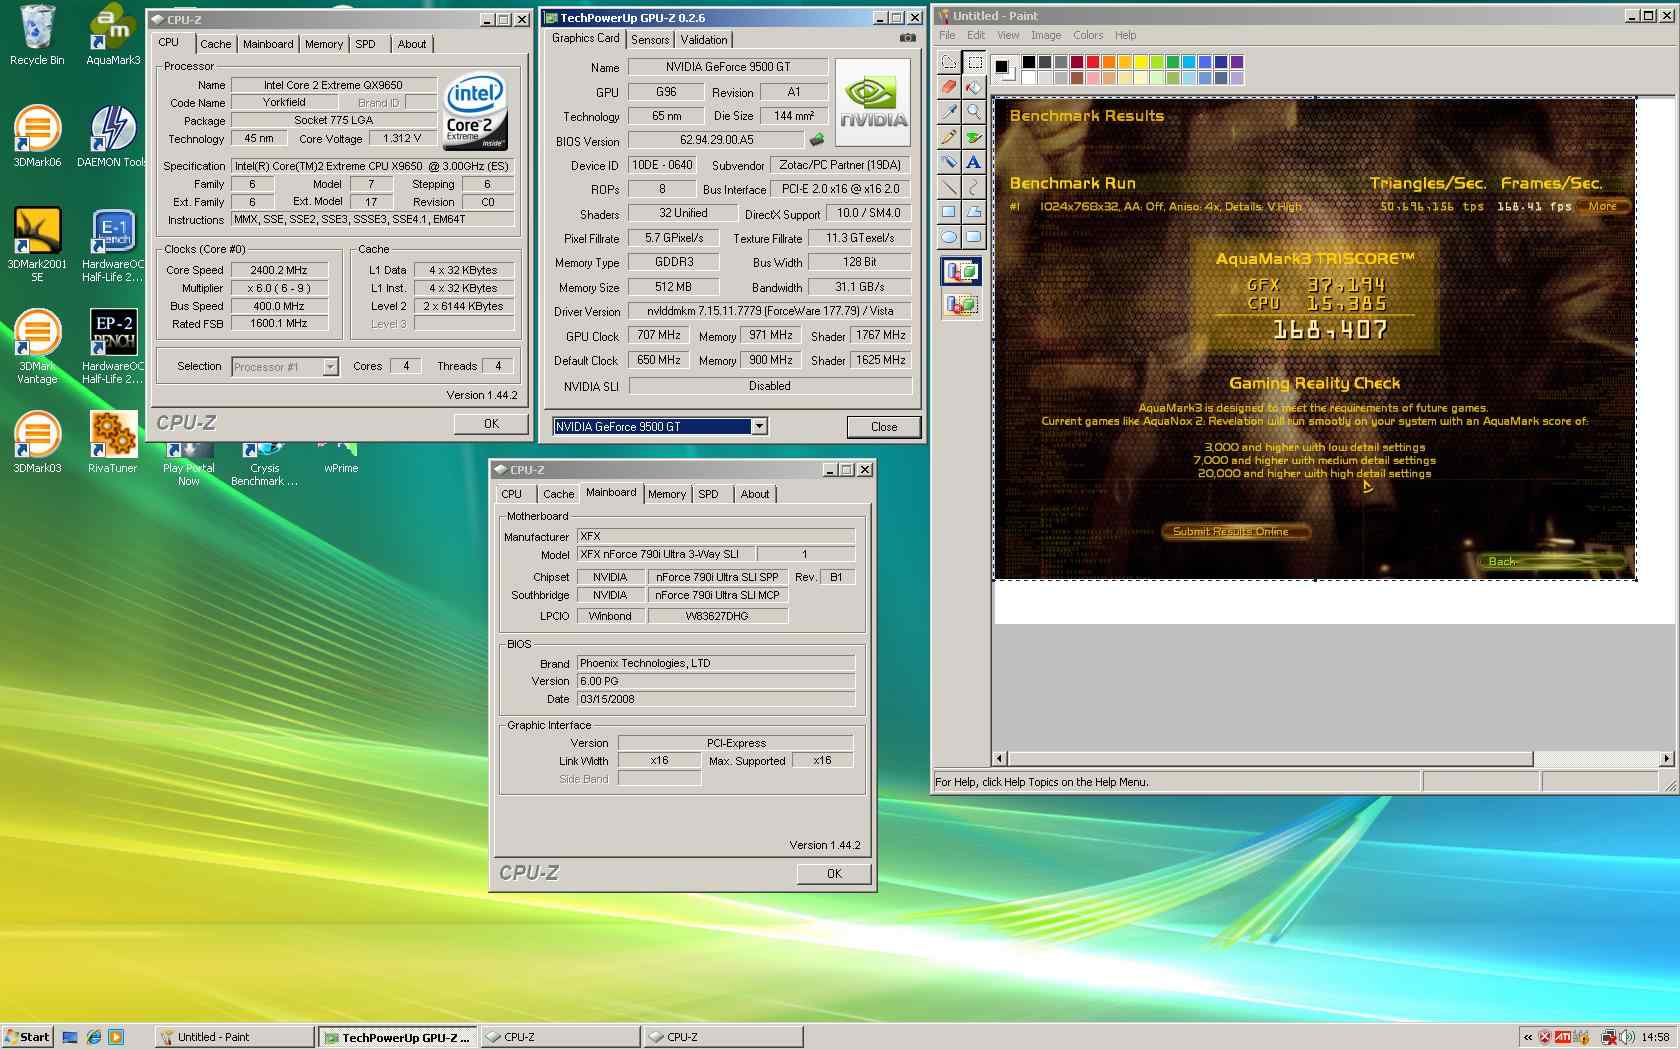Click the CPU Name field showing QX9650

333,85
